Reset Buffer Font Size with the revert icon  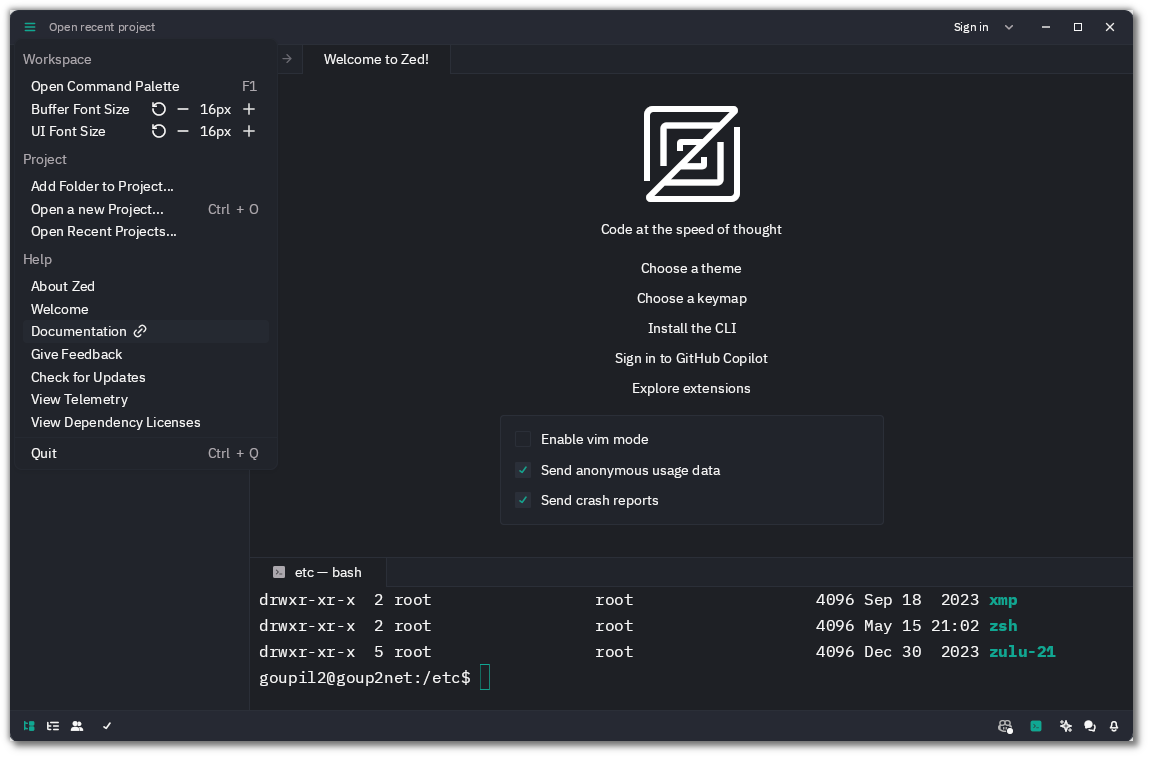point(158,109)
